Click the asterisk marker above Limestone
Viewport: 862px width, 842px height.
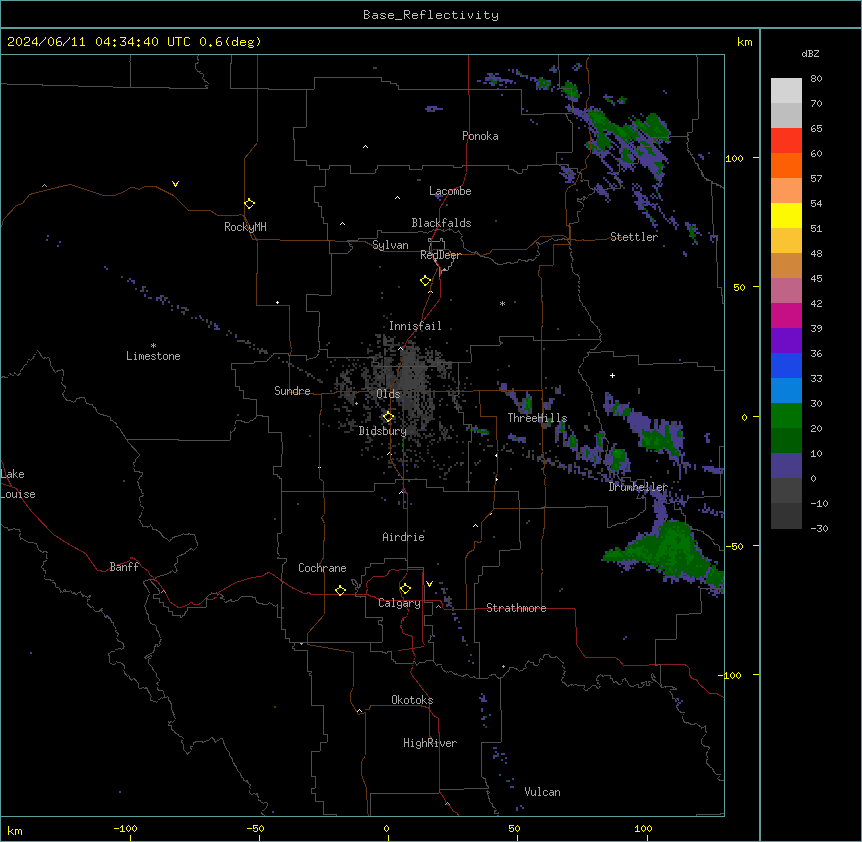153,346
